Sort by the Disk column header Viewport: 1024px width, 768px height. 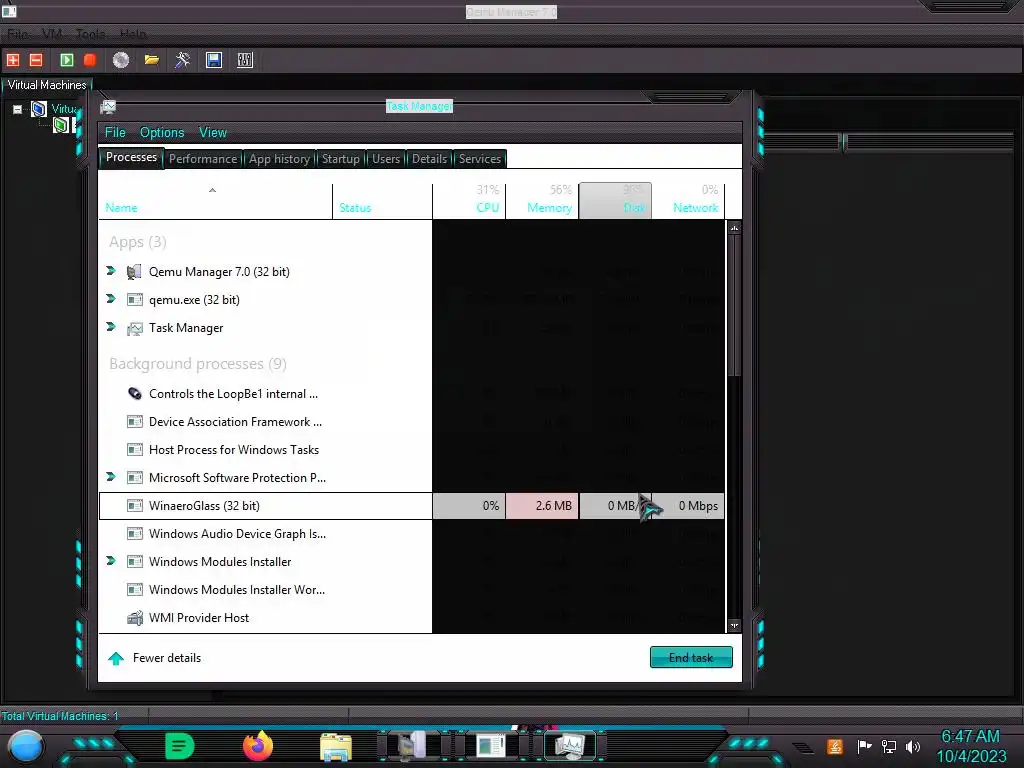point(615,201)
